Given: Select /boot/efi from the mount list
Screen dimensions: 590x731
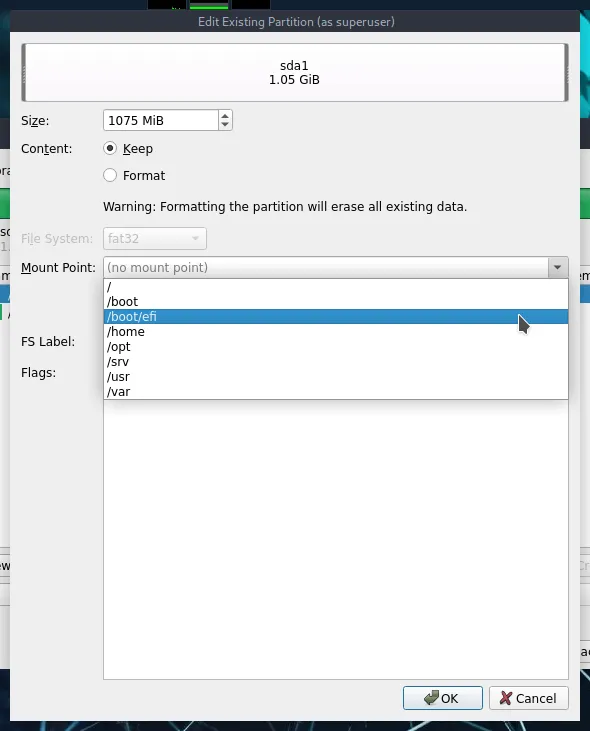Looking at the screenshot, I should tap(336, 317).
